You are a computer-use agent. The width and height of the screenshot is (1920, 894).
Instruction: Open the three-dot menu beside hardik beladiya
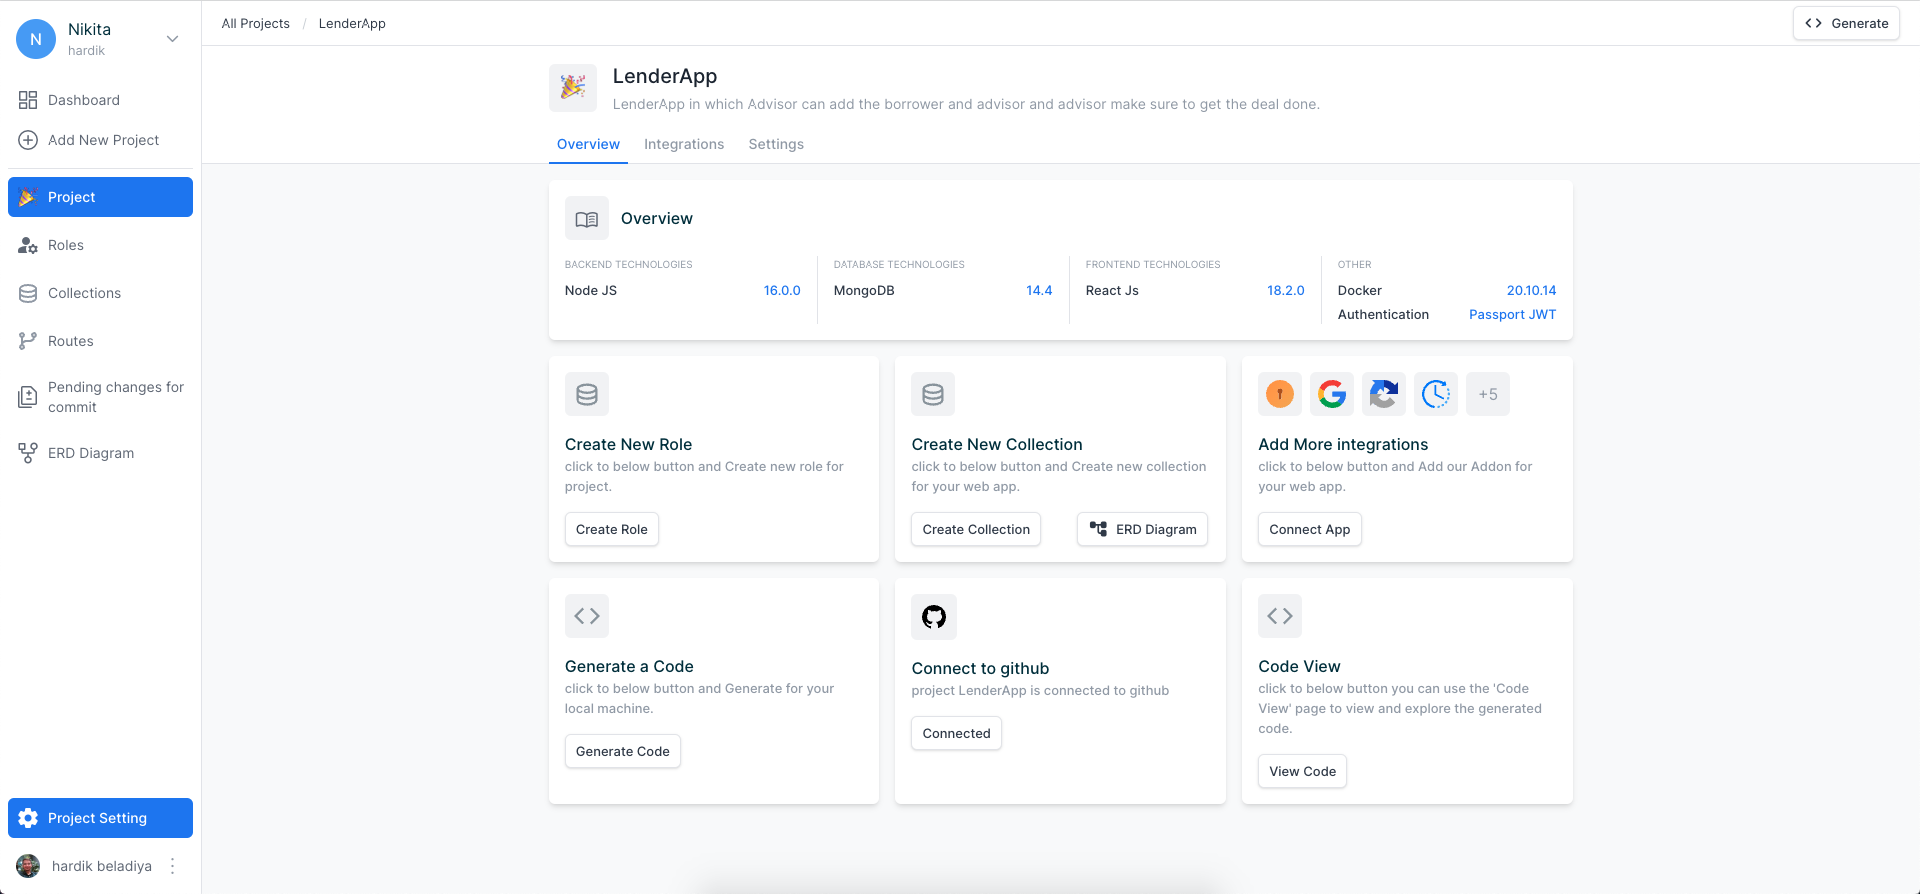(x=172, y=866)
